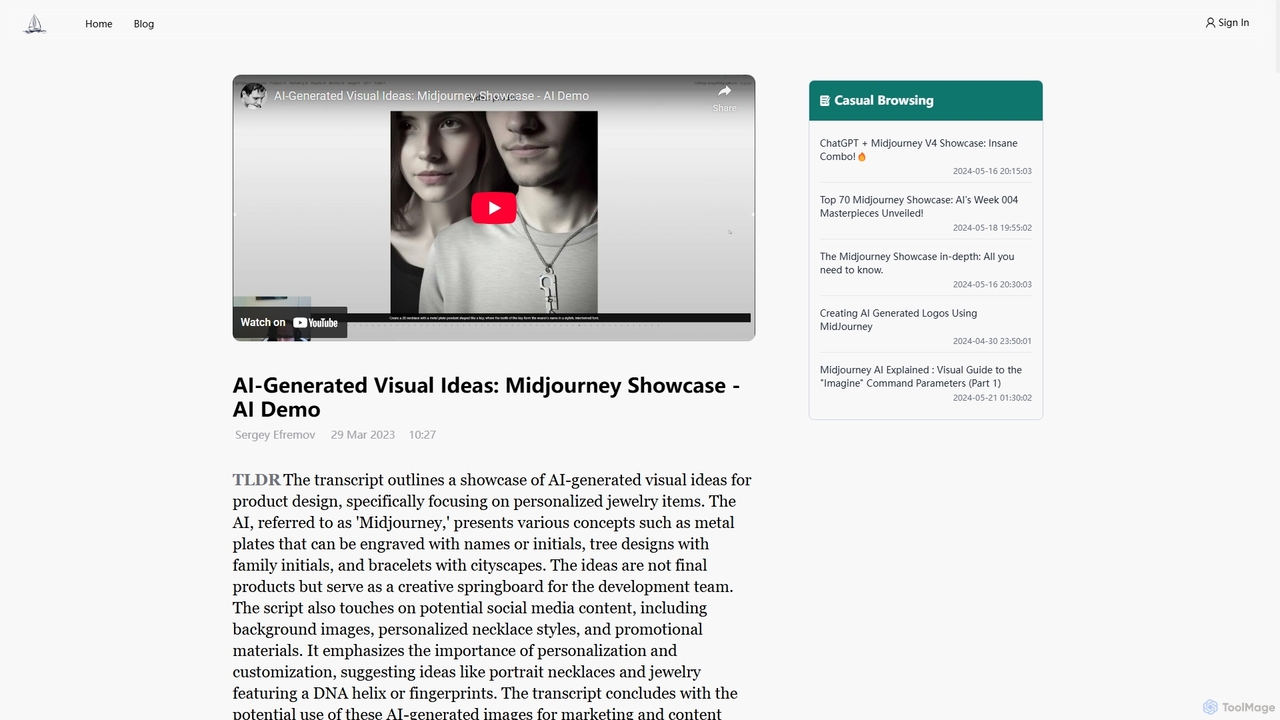This screenshot has height=720, width=1280.
Task: Click the user icon beside Sign In
Action: click(1210, 23)
